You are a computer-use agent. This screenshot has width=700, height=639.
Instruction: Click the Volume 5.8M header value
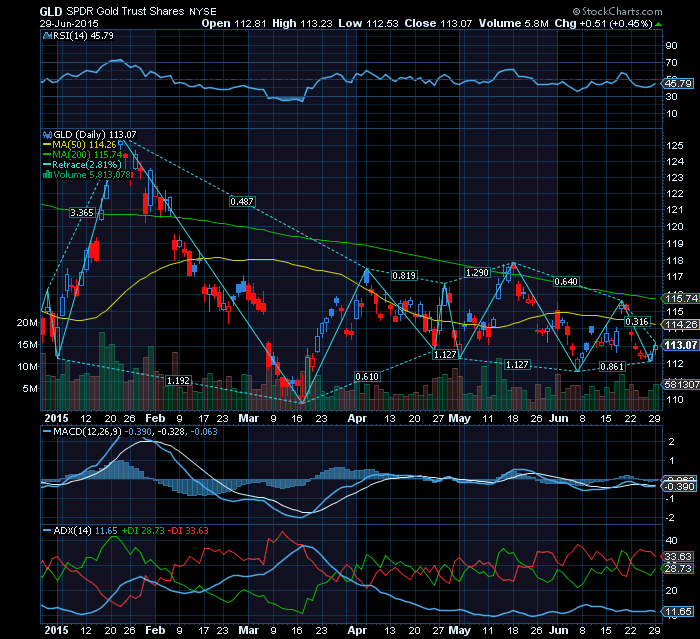pyautogui.click(x=513, y=23)
